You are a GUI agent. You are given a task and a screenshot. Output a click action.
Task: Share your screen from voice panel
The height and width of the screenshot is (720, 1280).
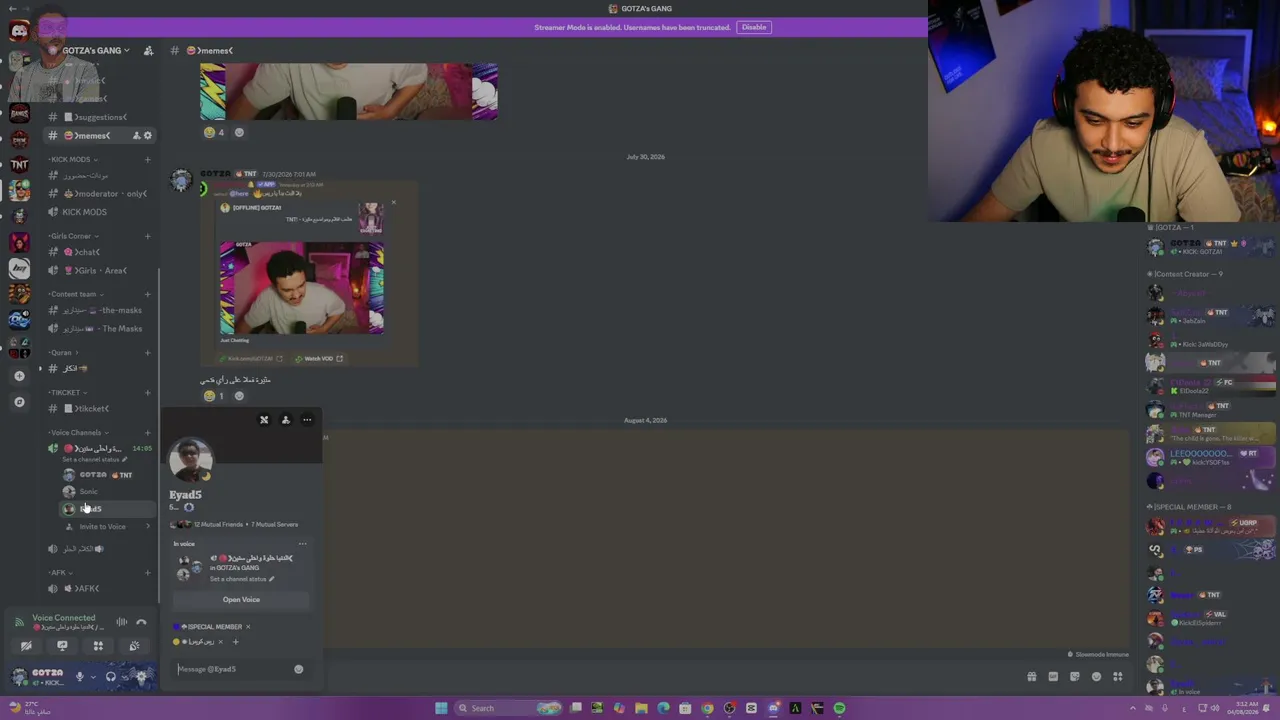pos(62,646)
